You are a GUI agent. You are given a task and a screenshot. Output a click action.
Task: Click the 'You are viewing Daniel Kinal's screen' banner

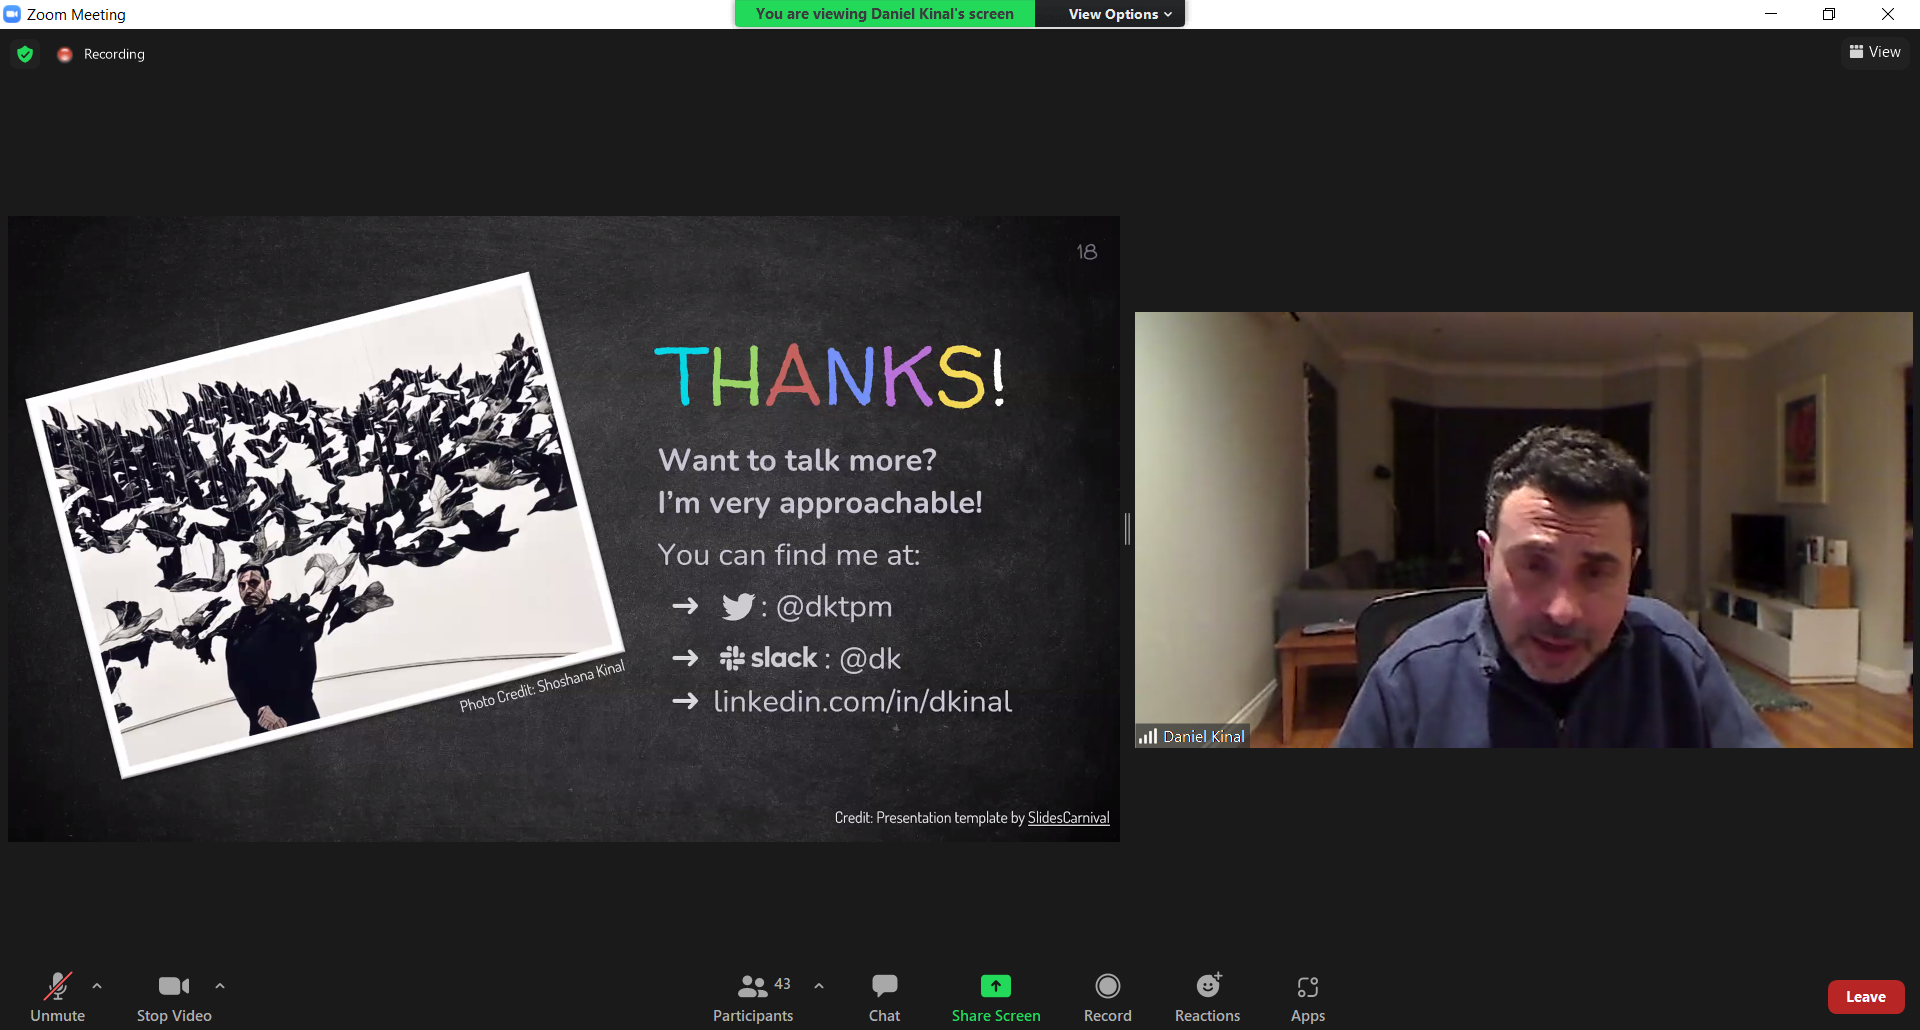(884, 14)
